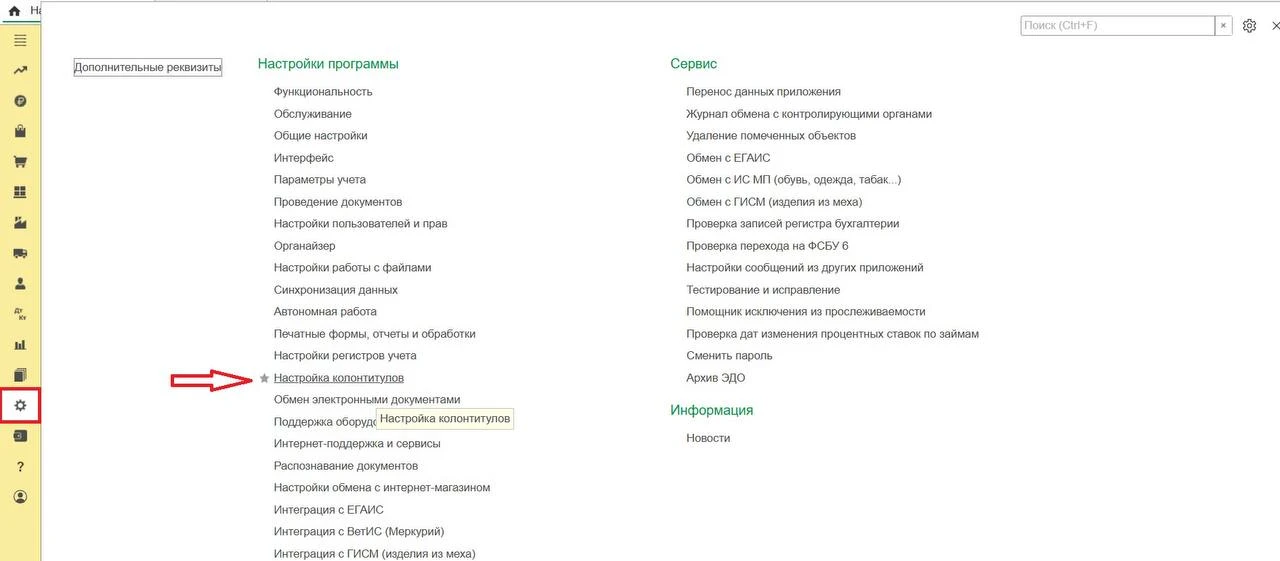The height and width of the screenshot is (561, 1280).
Task: Click the bar chart reports icon
Action: (x=20, y=345)
